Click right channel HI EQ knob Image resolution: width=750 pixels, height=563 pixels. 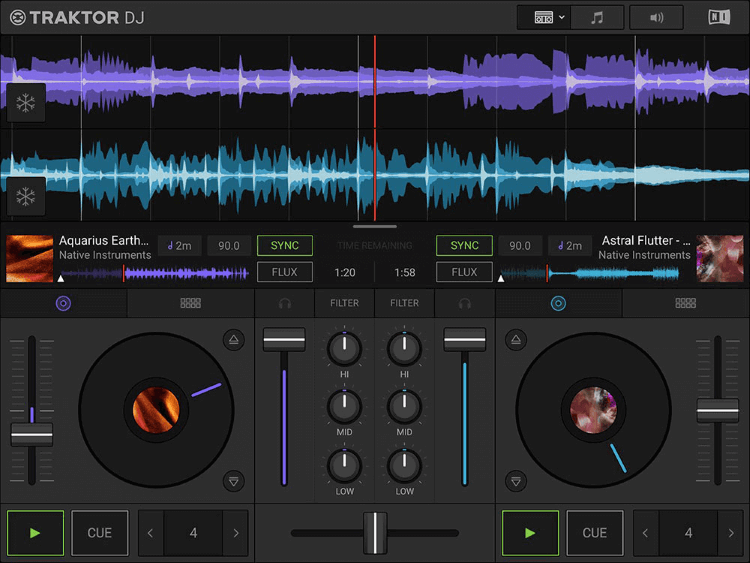coord(404,348)
